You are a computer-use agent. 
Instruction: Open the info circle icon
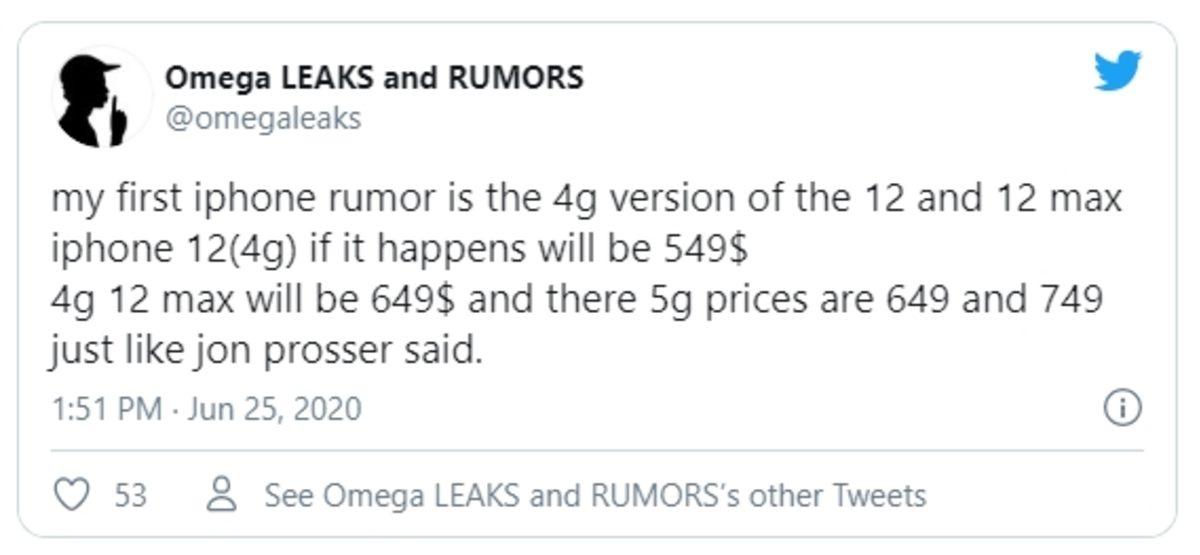[x=1122, y=408]
